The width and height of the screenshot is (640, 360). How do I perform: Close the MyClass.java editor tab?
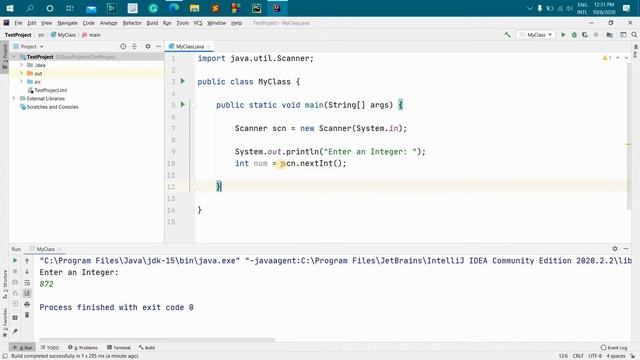209,47
